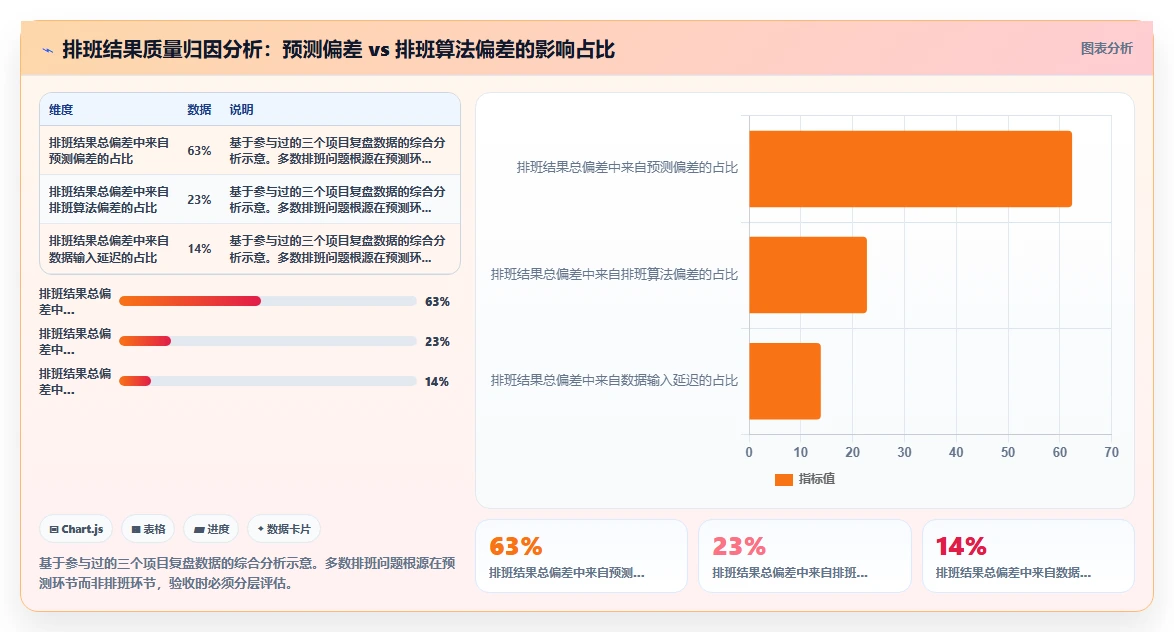Image resolution: width=1174 pixels, height=632 pixels.
Task: Click the 63% progress bar
Action: [267, 301]
